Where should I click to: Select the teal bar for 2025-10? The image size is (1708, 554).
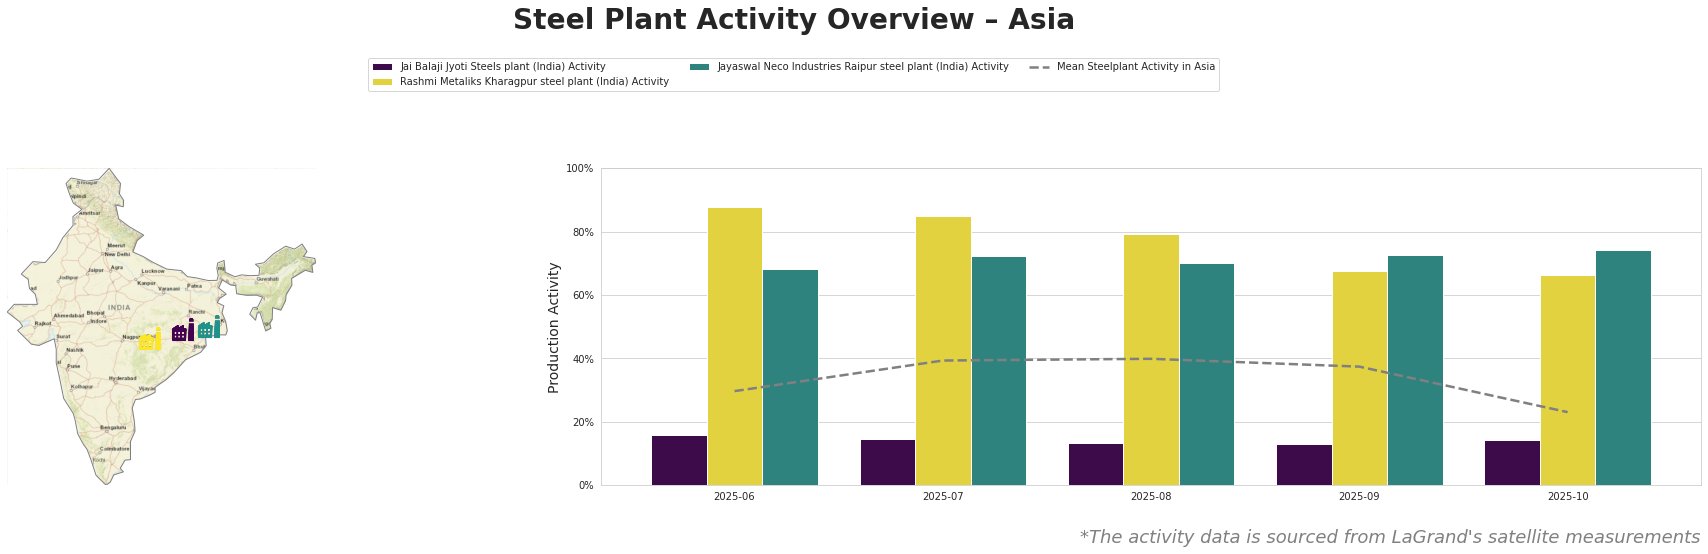(1622, 368)
